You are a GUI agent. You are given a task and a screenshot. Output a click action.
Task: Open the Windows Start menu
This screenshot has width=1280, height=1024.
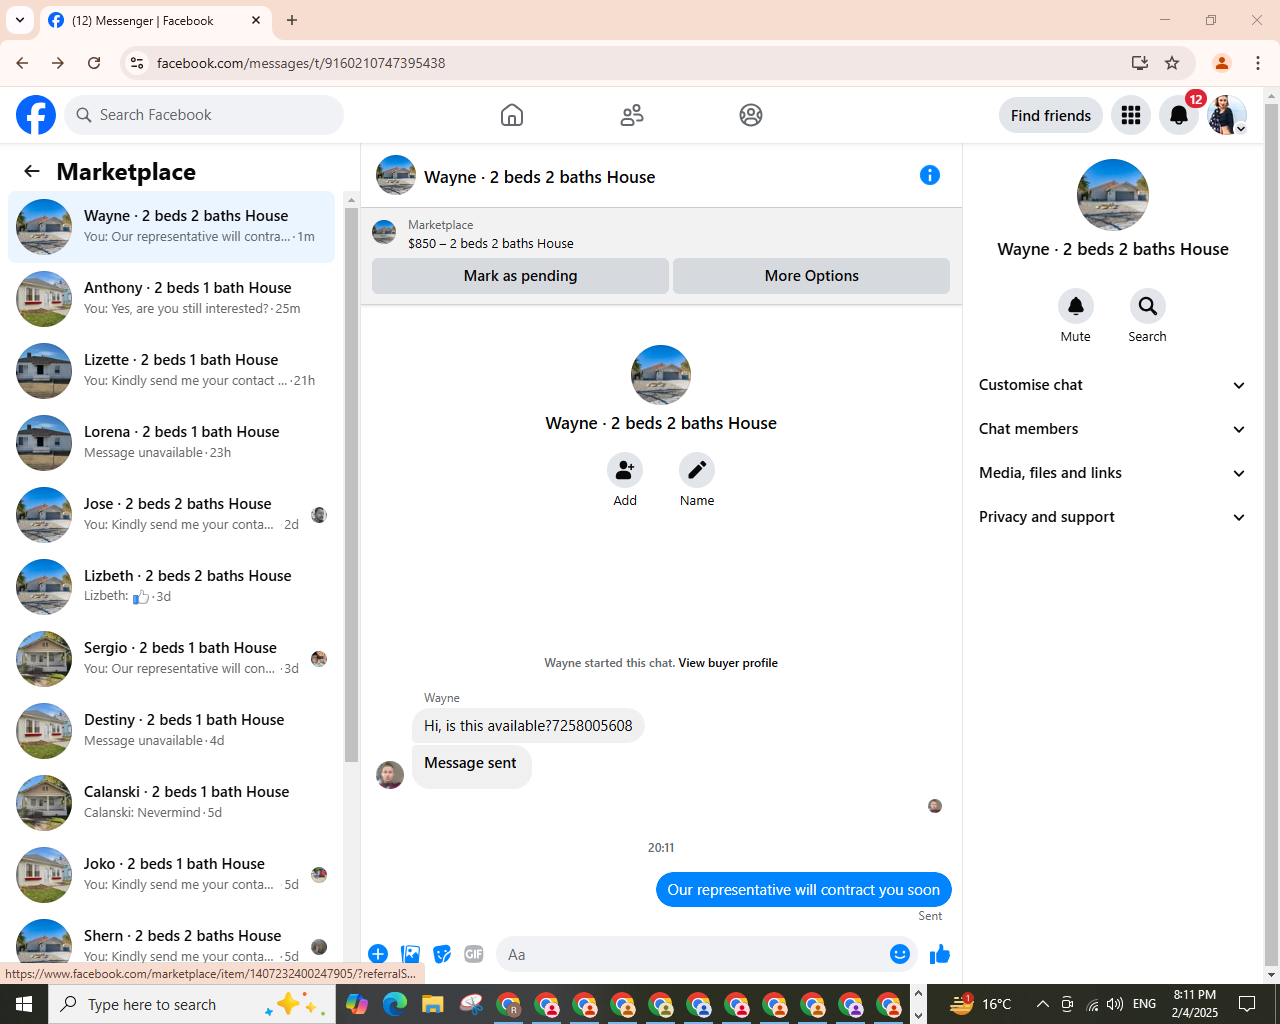tap(24, 1004)
